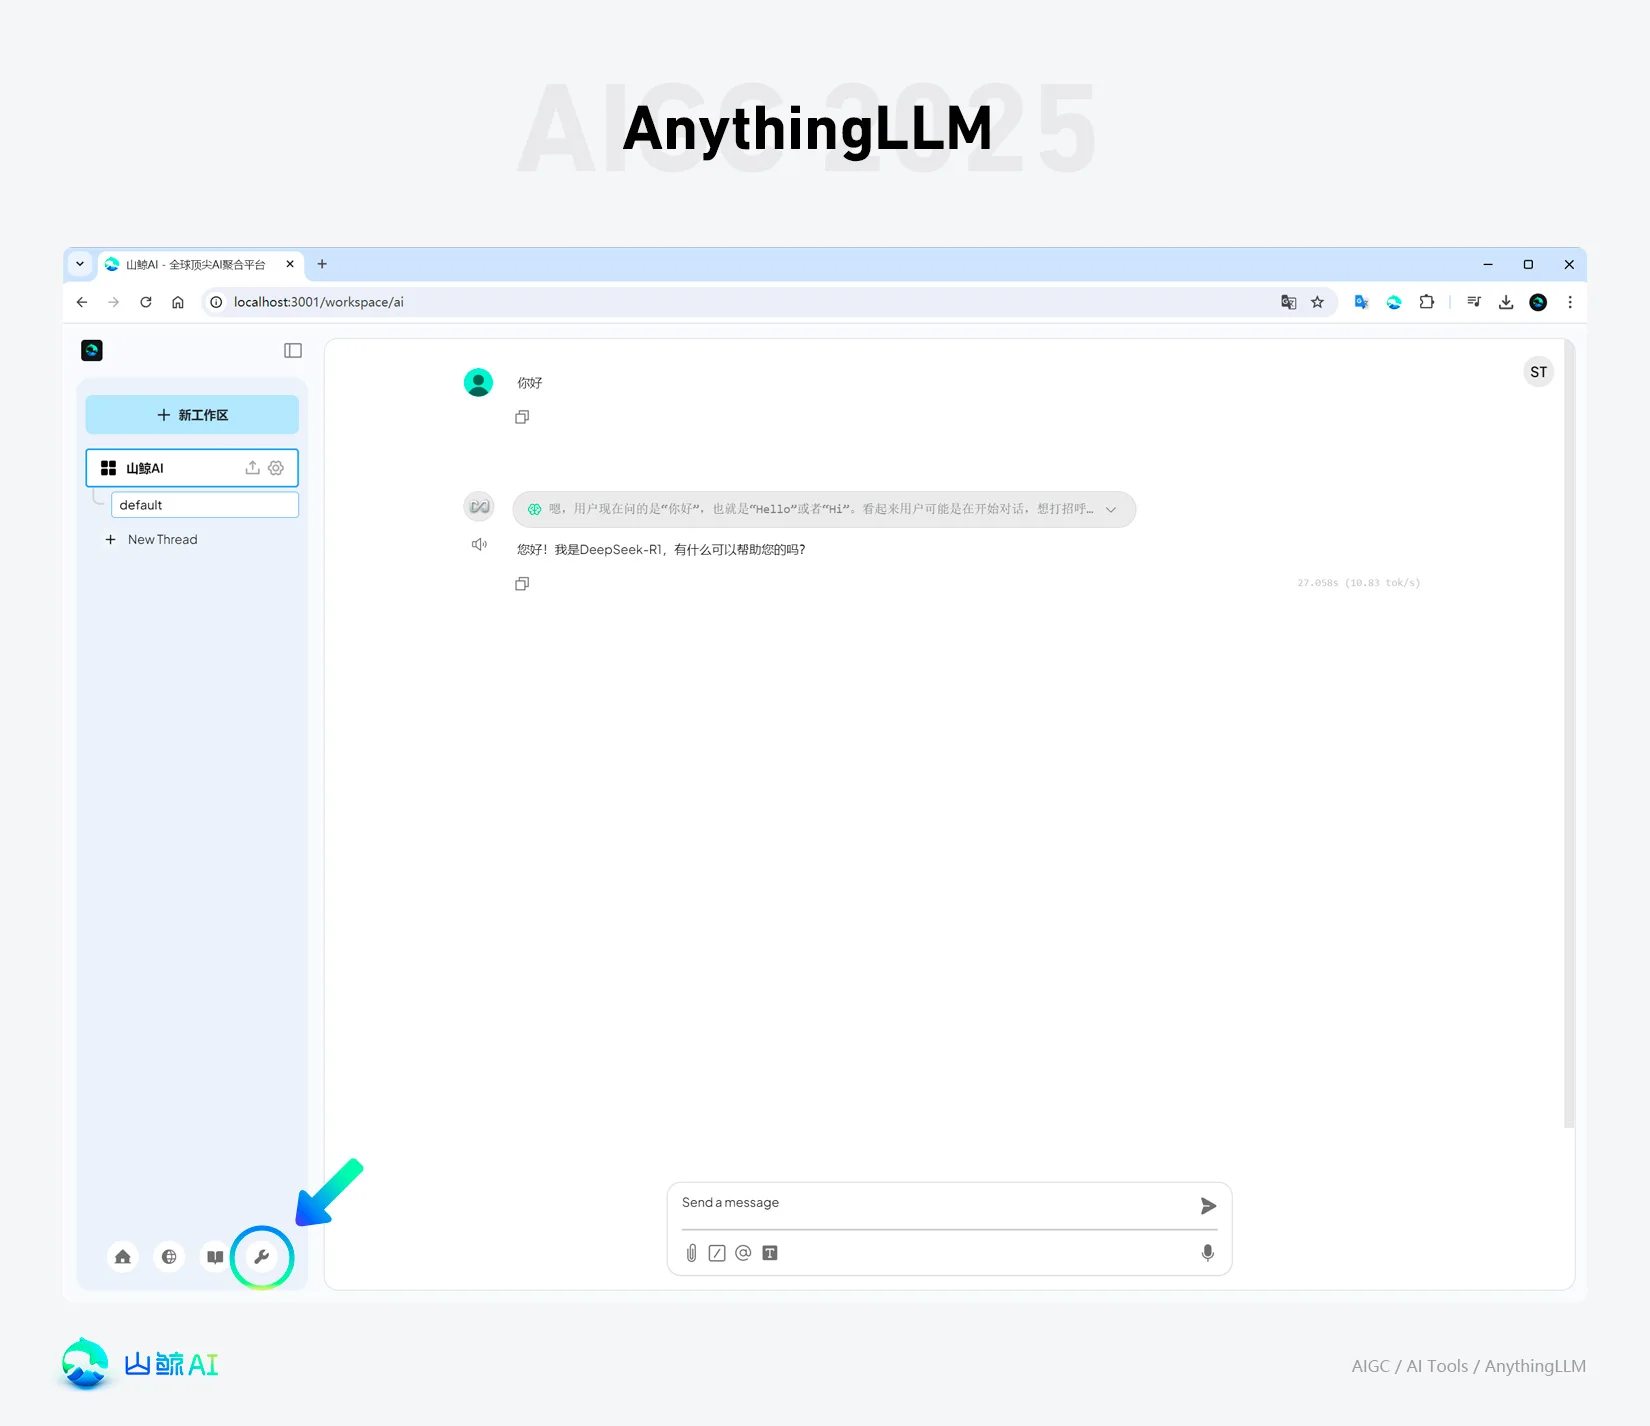Image resolution: width=1650 pixels, height=1426 pixels.
Task: Click the browser back arrow
Action: coord(82,302)
